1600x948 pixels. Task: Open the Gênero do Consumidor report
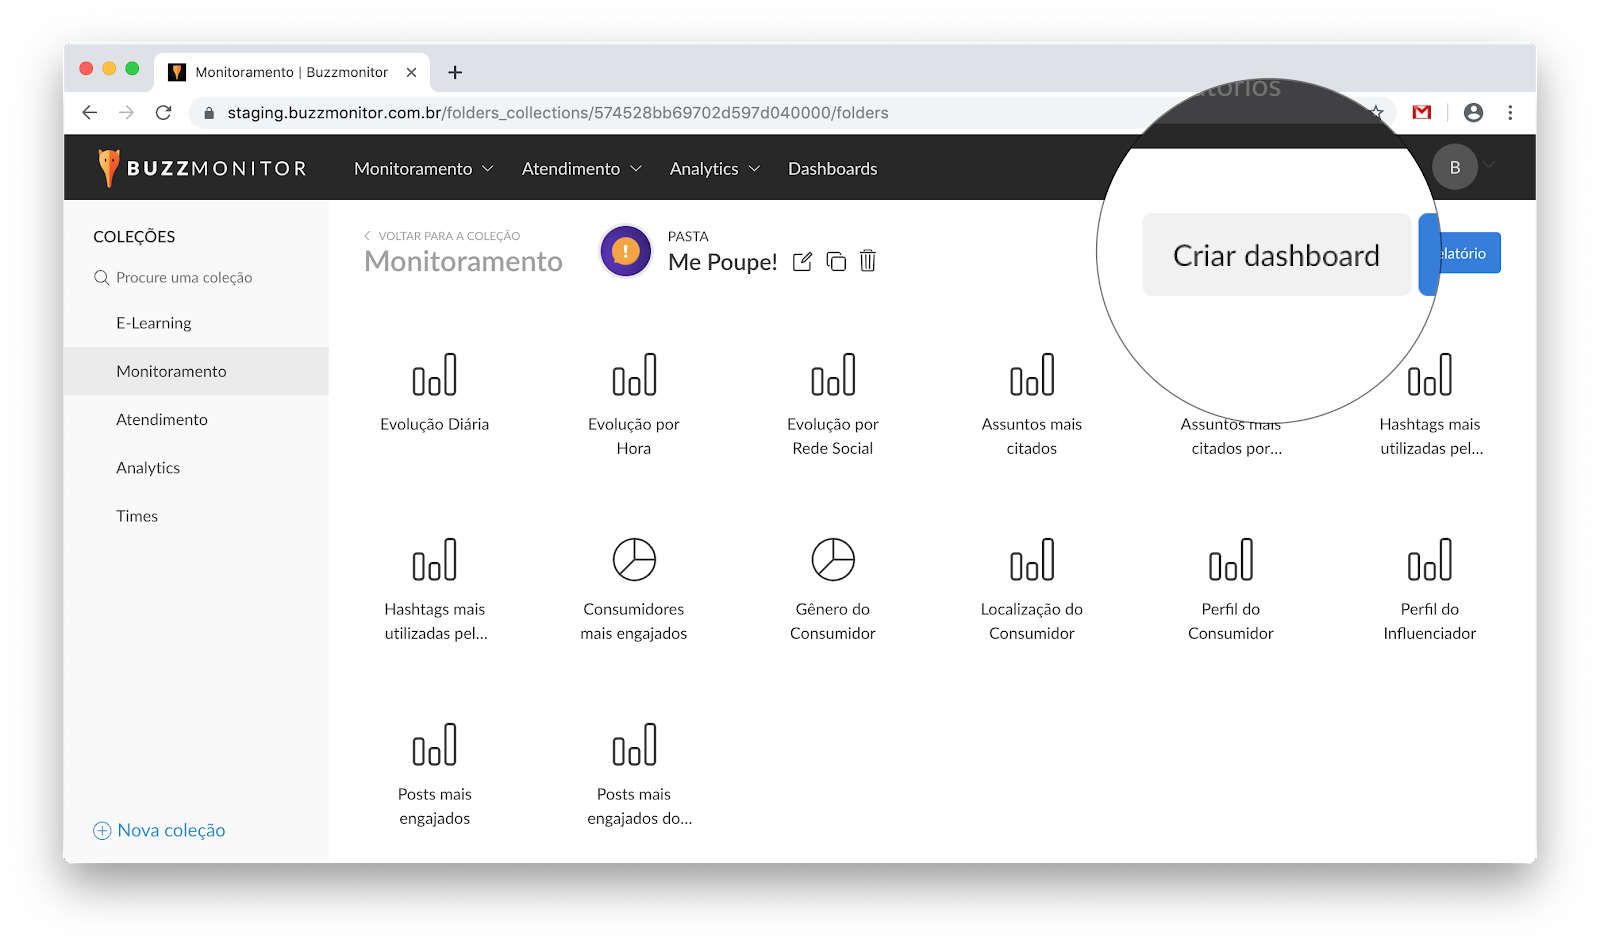pos(832,585)
